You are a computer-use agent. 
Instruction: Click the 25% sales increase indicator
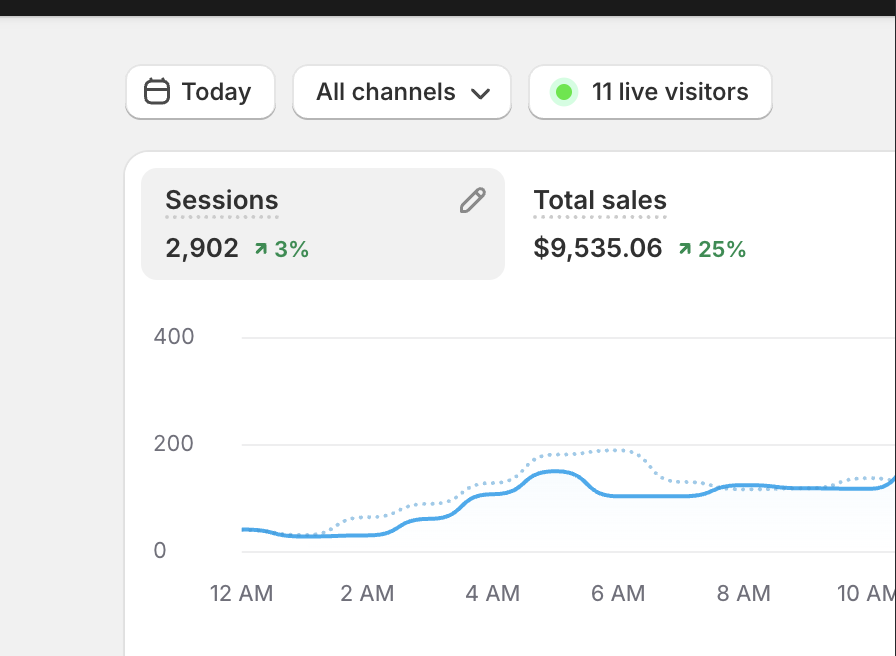712,249
